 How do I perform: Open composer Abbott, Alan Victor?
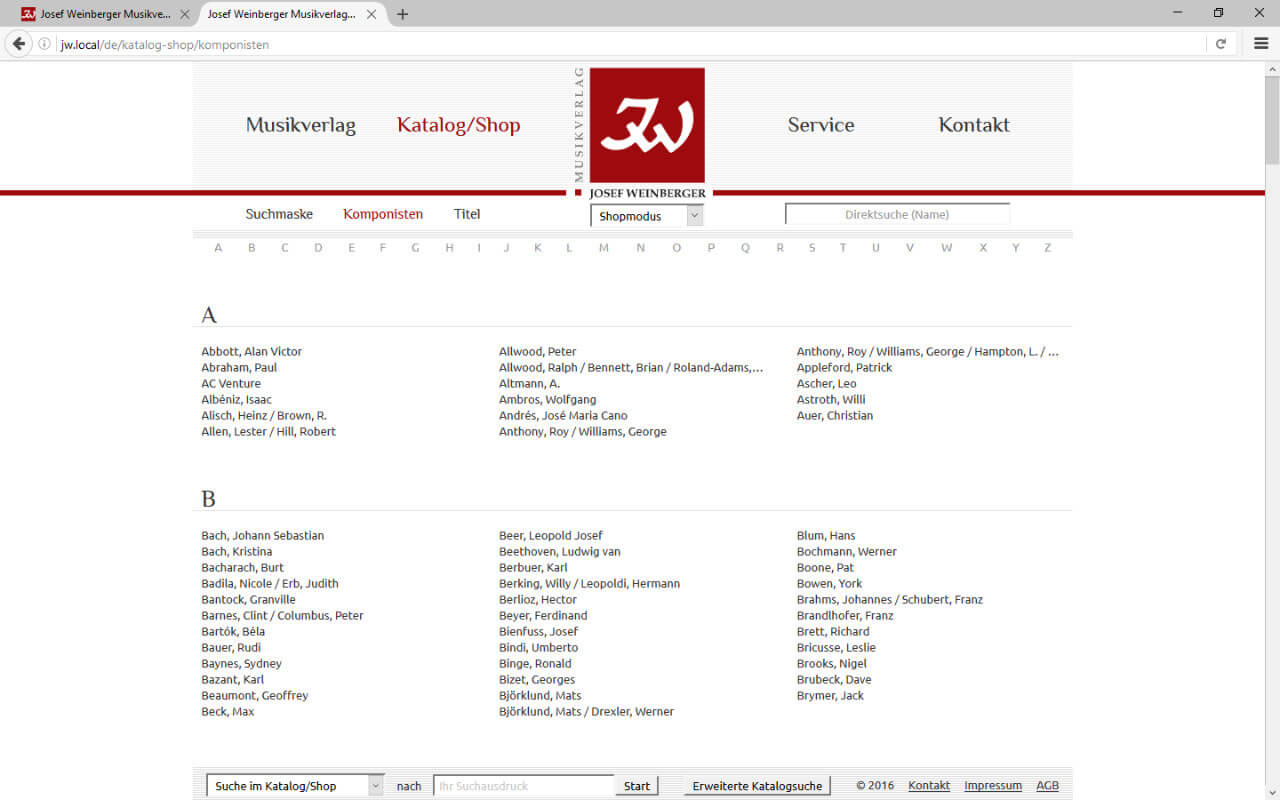click(252, 351)
